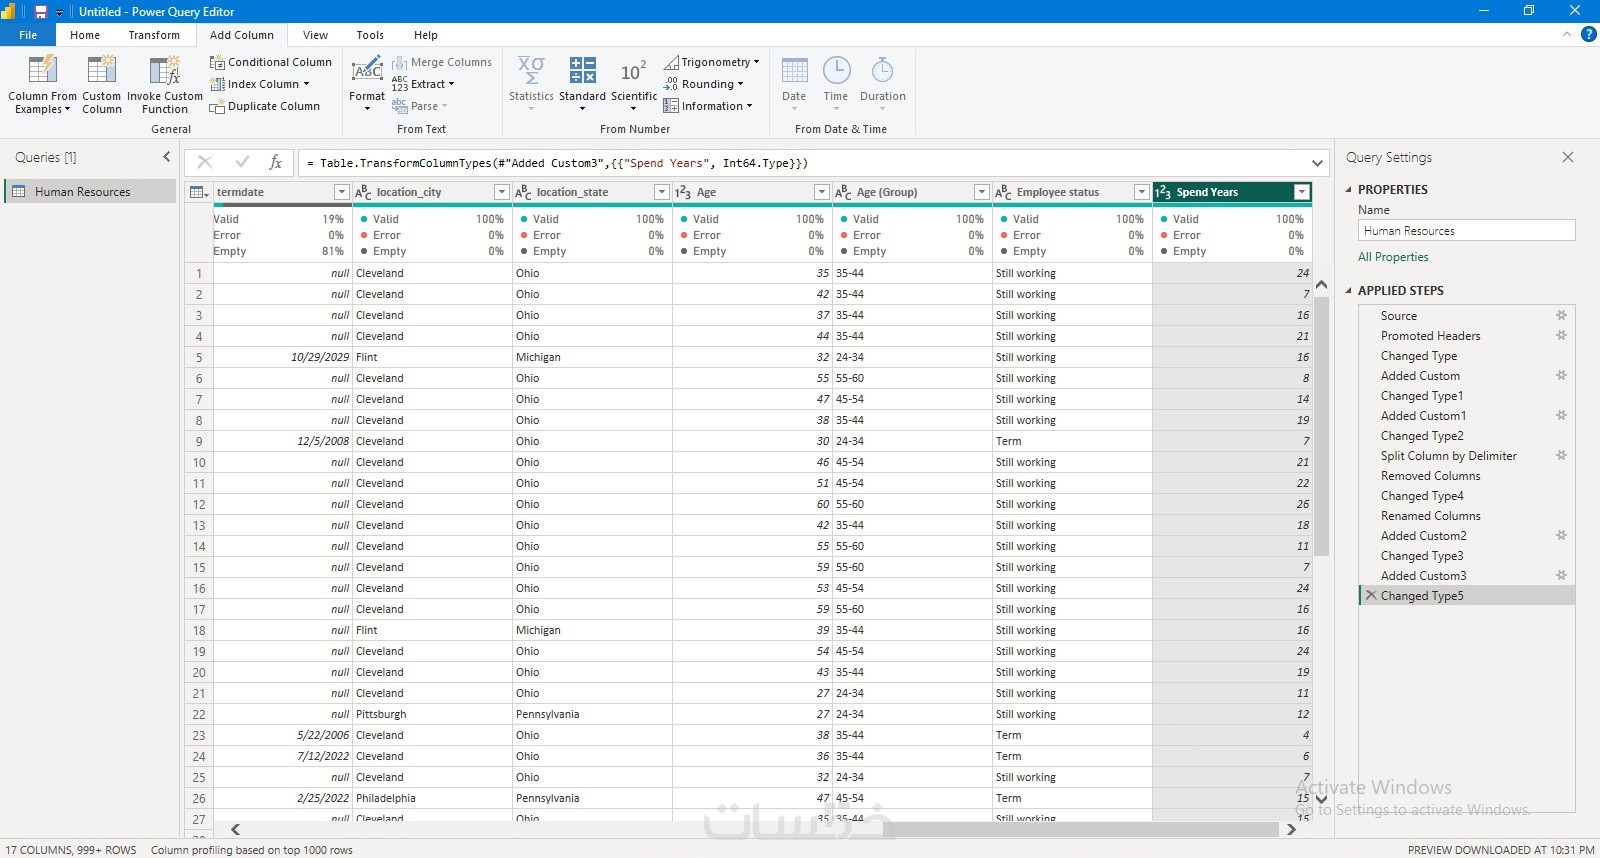Open Help question mark icon

[x=1588, y=34]
